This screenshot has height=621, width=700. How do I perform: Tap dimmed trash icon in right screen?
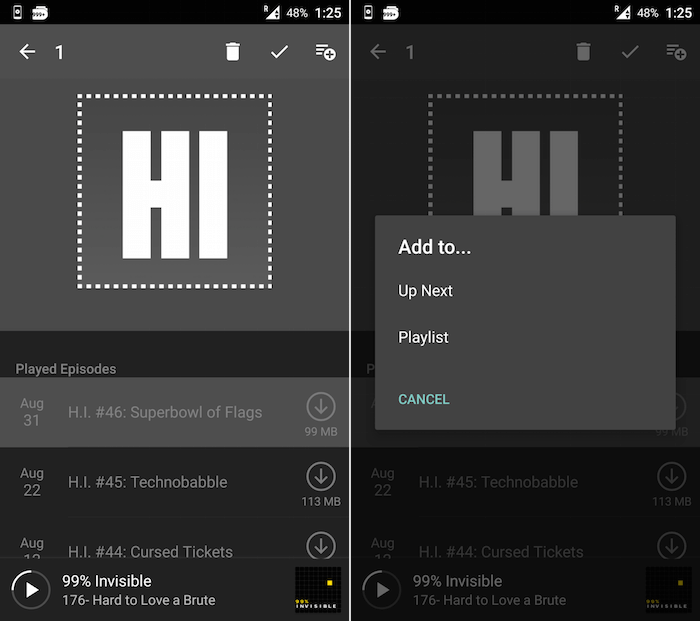tap(583, 52)
